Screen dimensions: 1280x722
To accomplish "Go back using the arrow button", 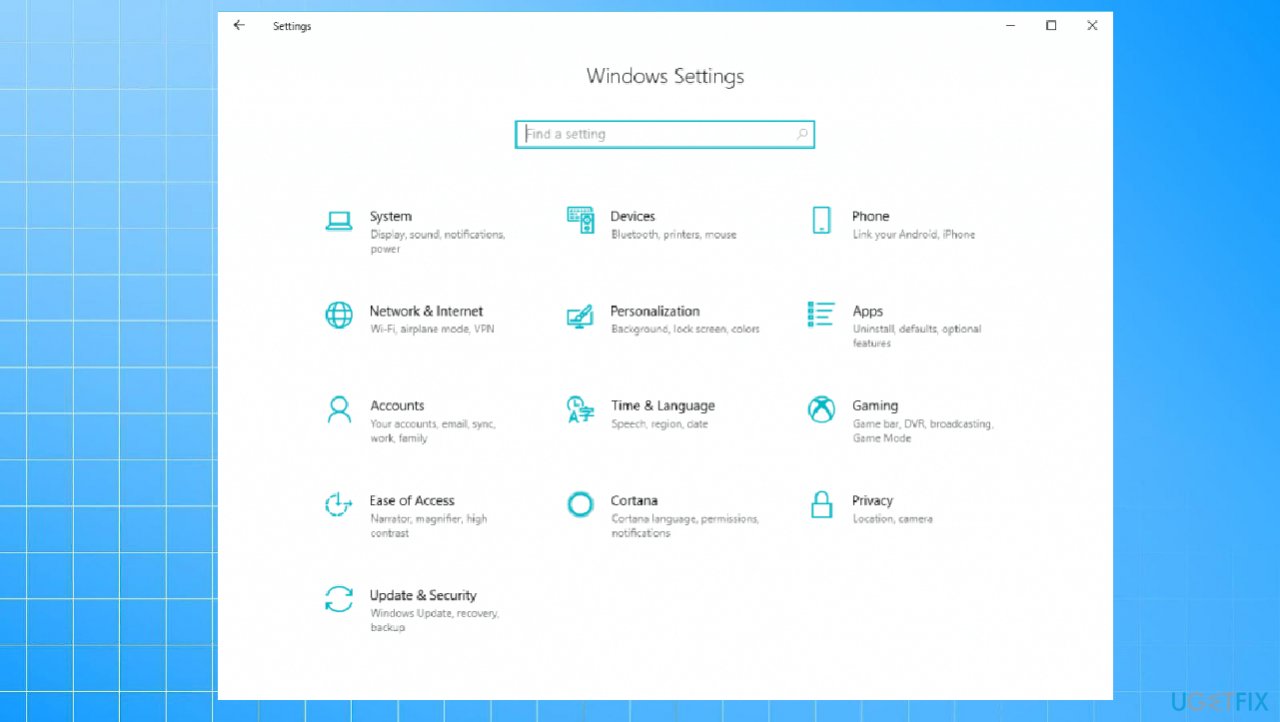I will (x=238, y=26).
